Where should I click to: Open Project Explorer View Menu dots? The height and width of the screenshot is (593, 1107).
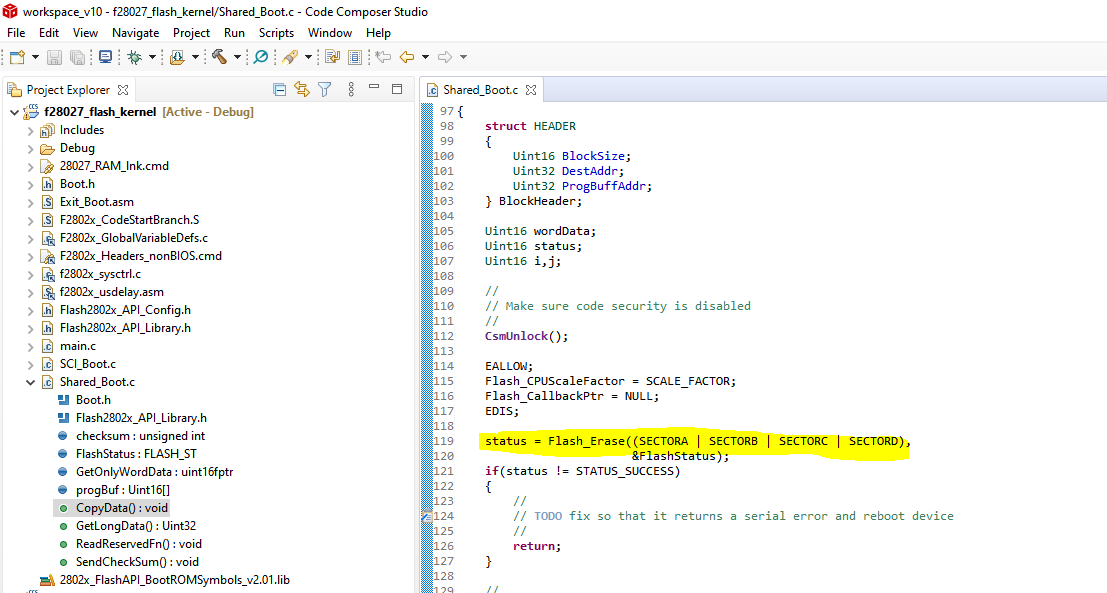point(351,90)
